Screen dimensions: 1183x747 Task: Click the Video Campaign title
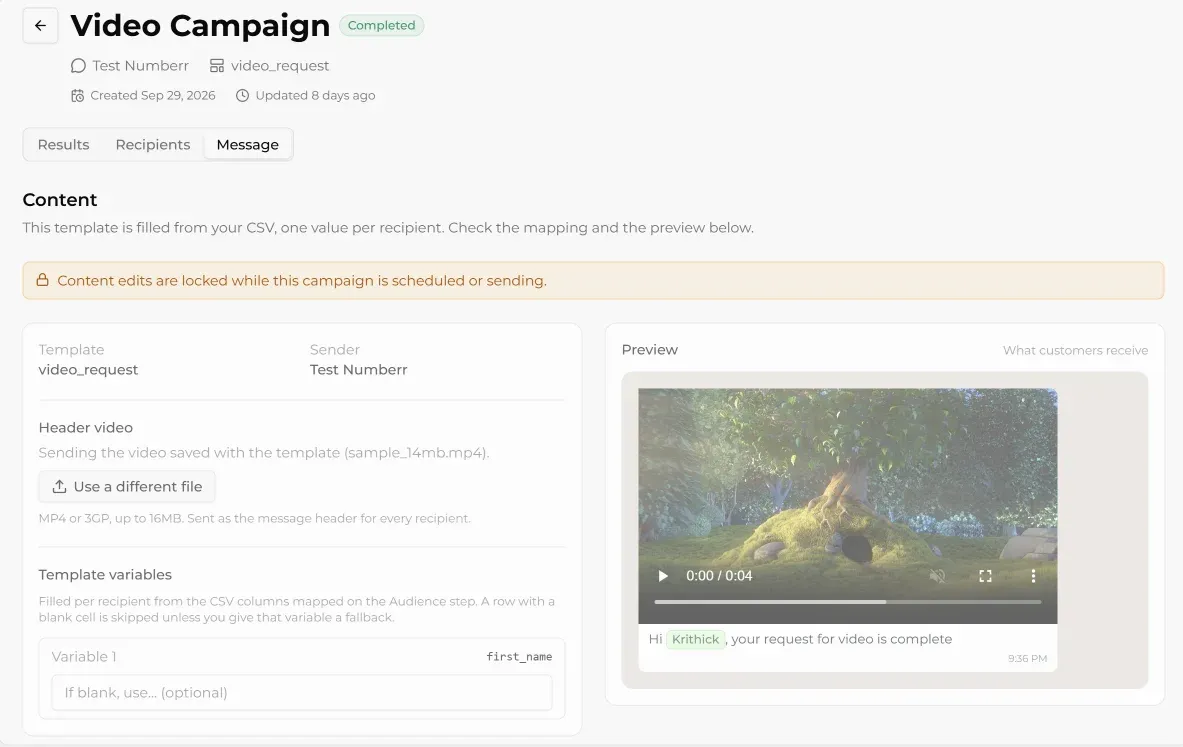pos(200,26)
